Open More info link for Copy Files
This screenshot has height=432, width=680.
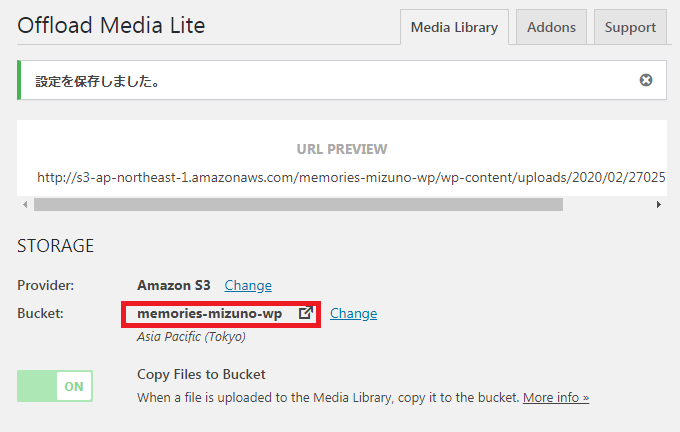556,397
